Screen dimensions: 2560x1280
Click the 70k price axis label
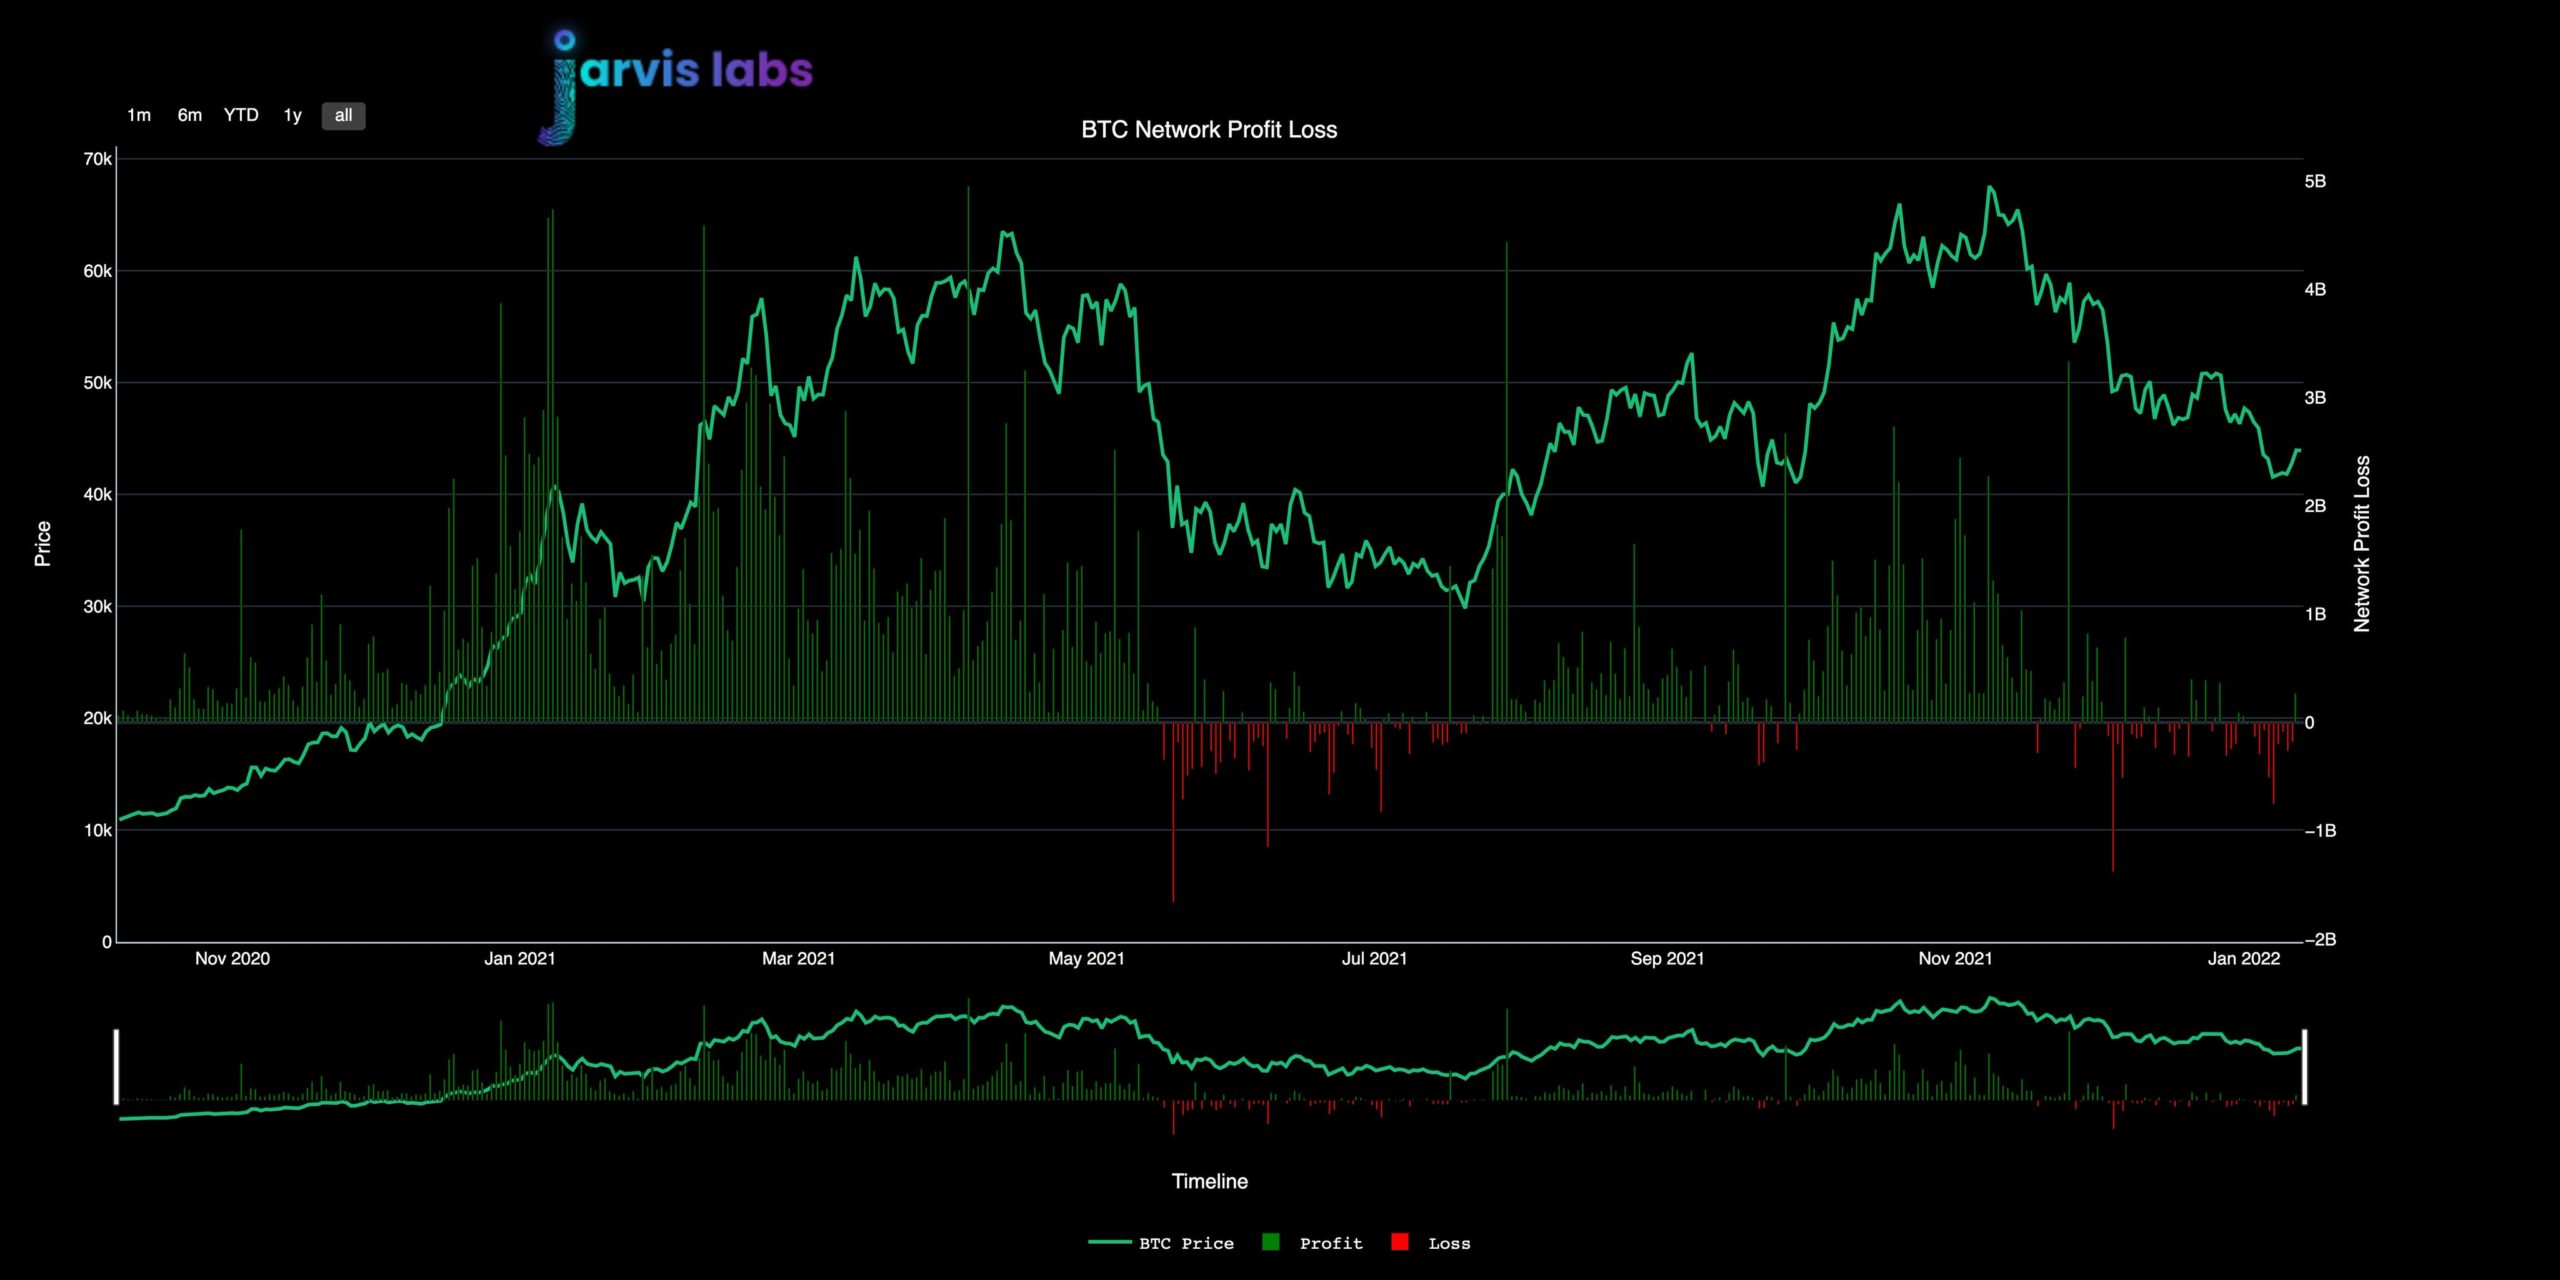tap(98, 159)
